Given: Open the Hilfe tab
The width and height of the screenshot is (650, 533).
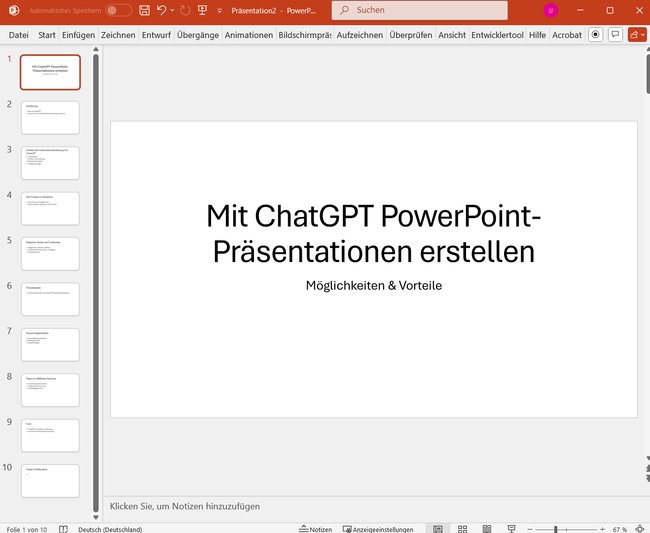Looking at the screenshot, I should pyautogui.click(x=537, y=35).
